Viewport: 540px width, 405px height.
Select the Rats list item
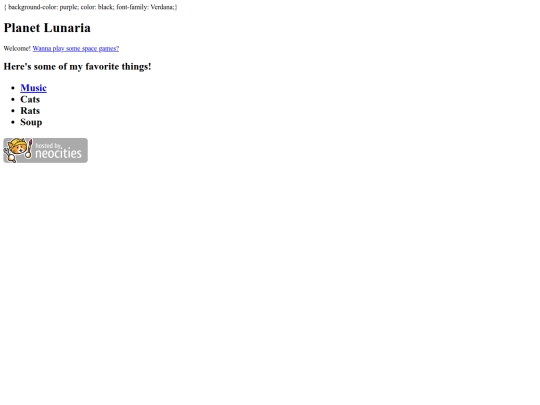coord(30,111)
